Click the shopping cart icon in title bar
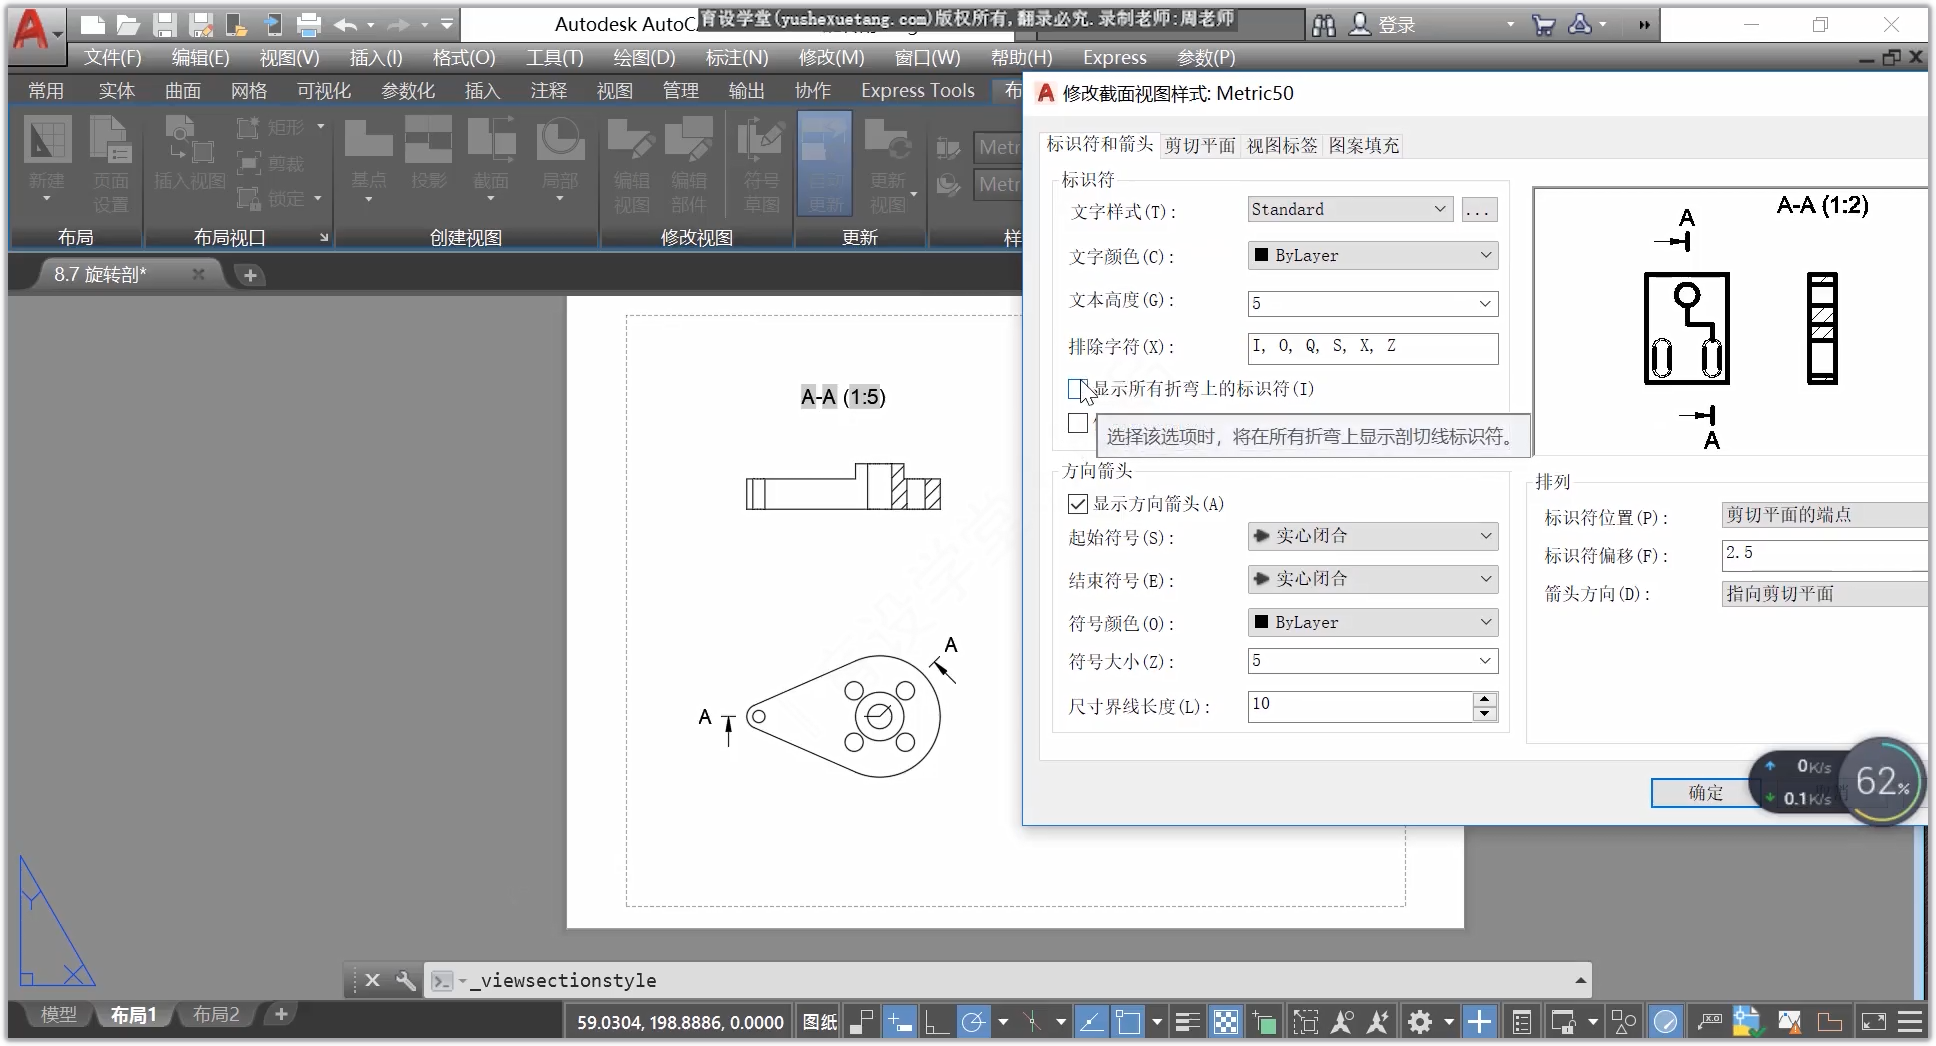Viewport: 1936px width, 1046px height. tap(1543, 25)
